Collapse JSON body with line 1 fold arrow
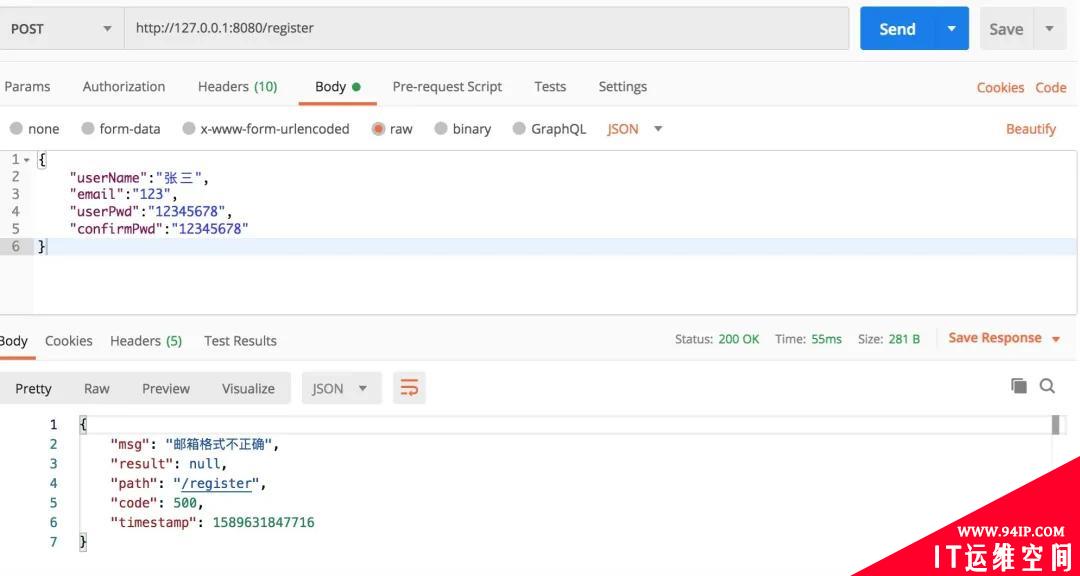This screenshot has width=1080, height=576. (x=27, y=160)
